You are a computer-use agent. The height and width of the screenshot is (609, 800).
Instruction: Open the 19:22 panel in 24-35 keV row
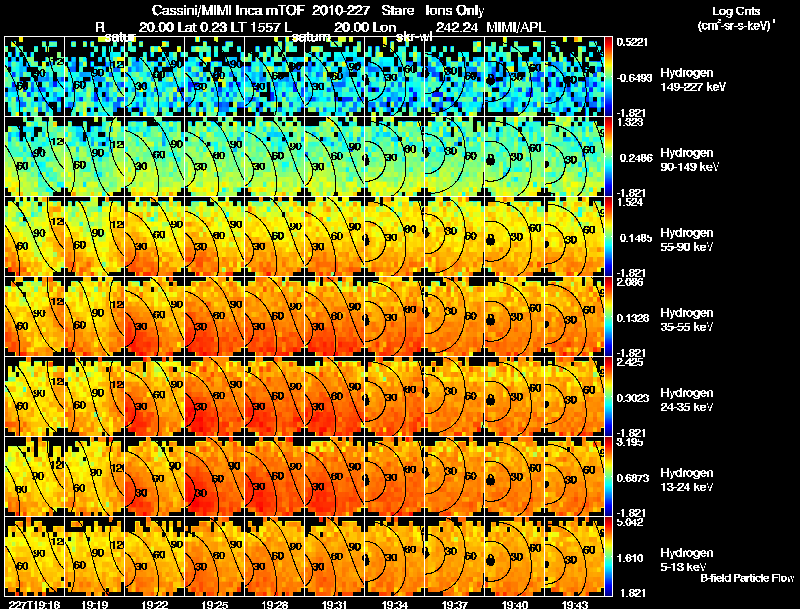point(154,397)
